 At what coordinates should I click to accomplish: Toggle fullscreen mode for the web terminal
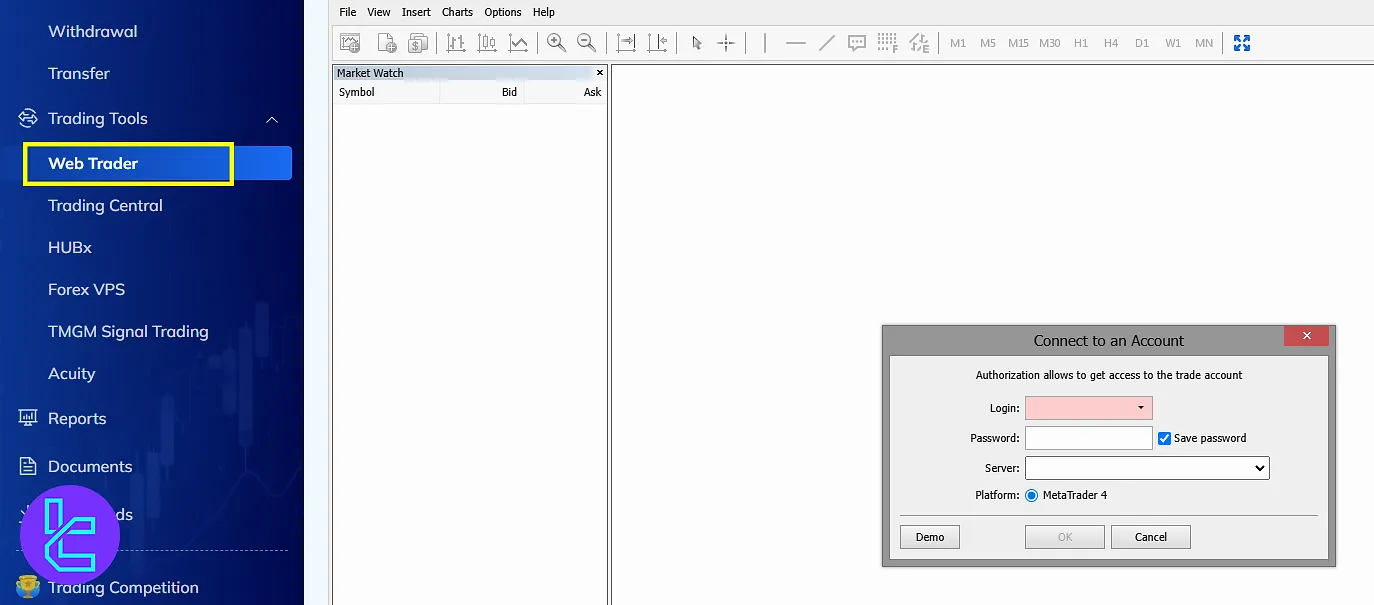[1242, 43]
